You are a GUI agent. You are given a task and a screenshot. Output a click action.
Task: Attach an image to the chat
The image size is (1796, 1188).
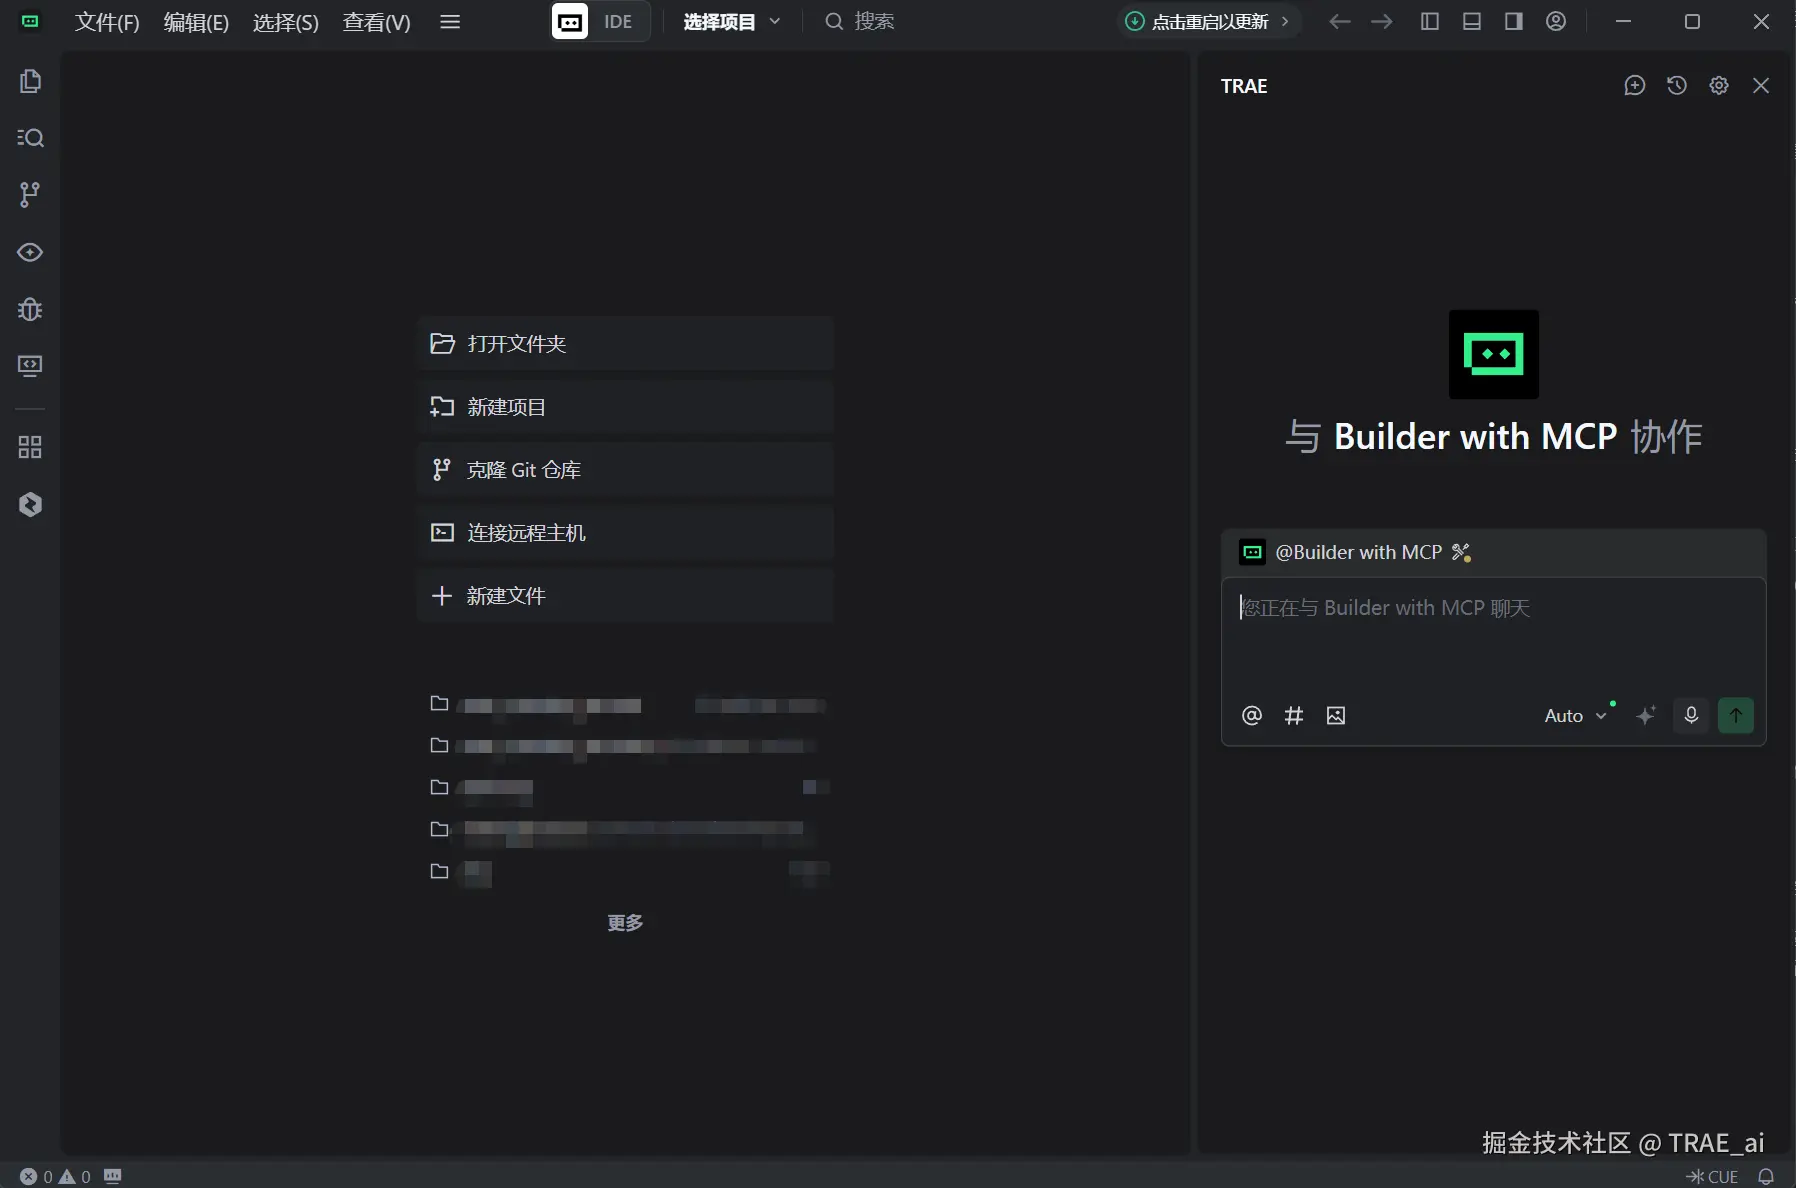coord(1336,716)
